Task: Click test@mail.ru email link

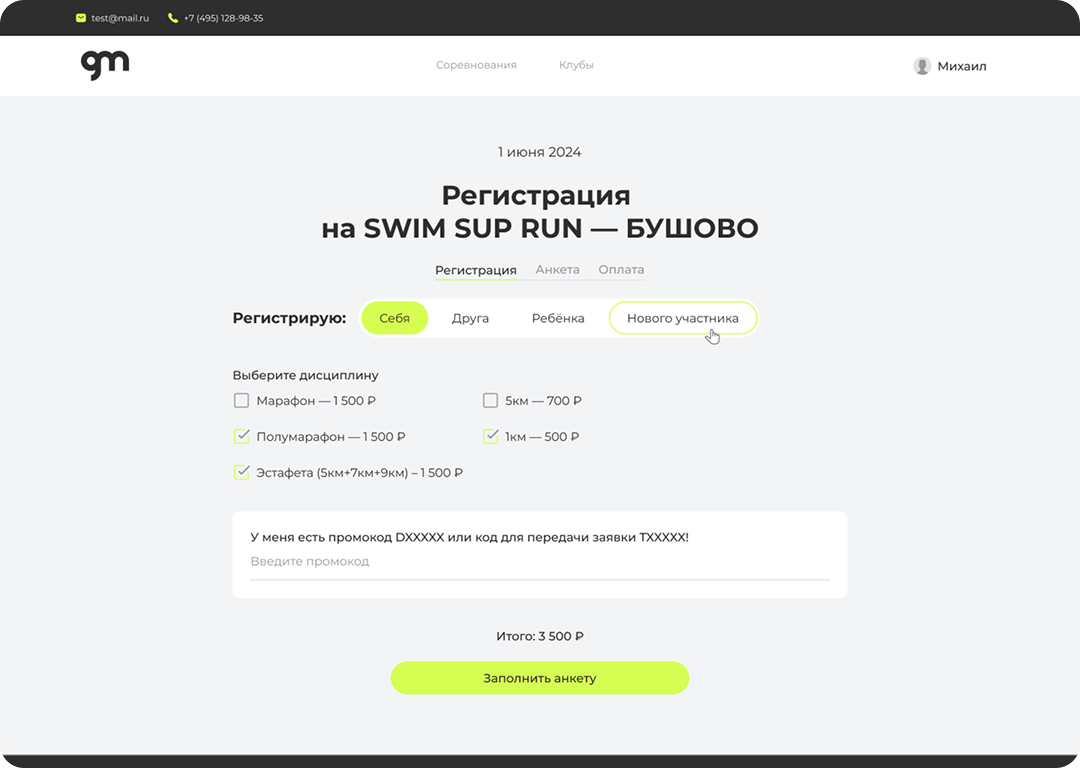Action: (x=119, y=18)
